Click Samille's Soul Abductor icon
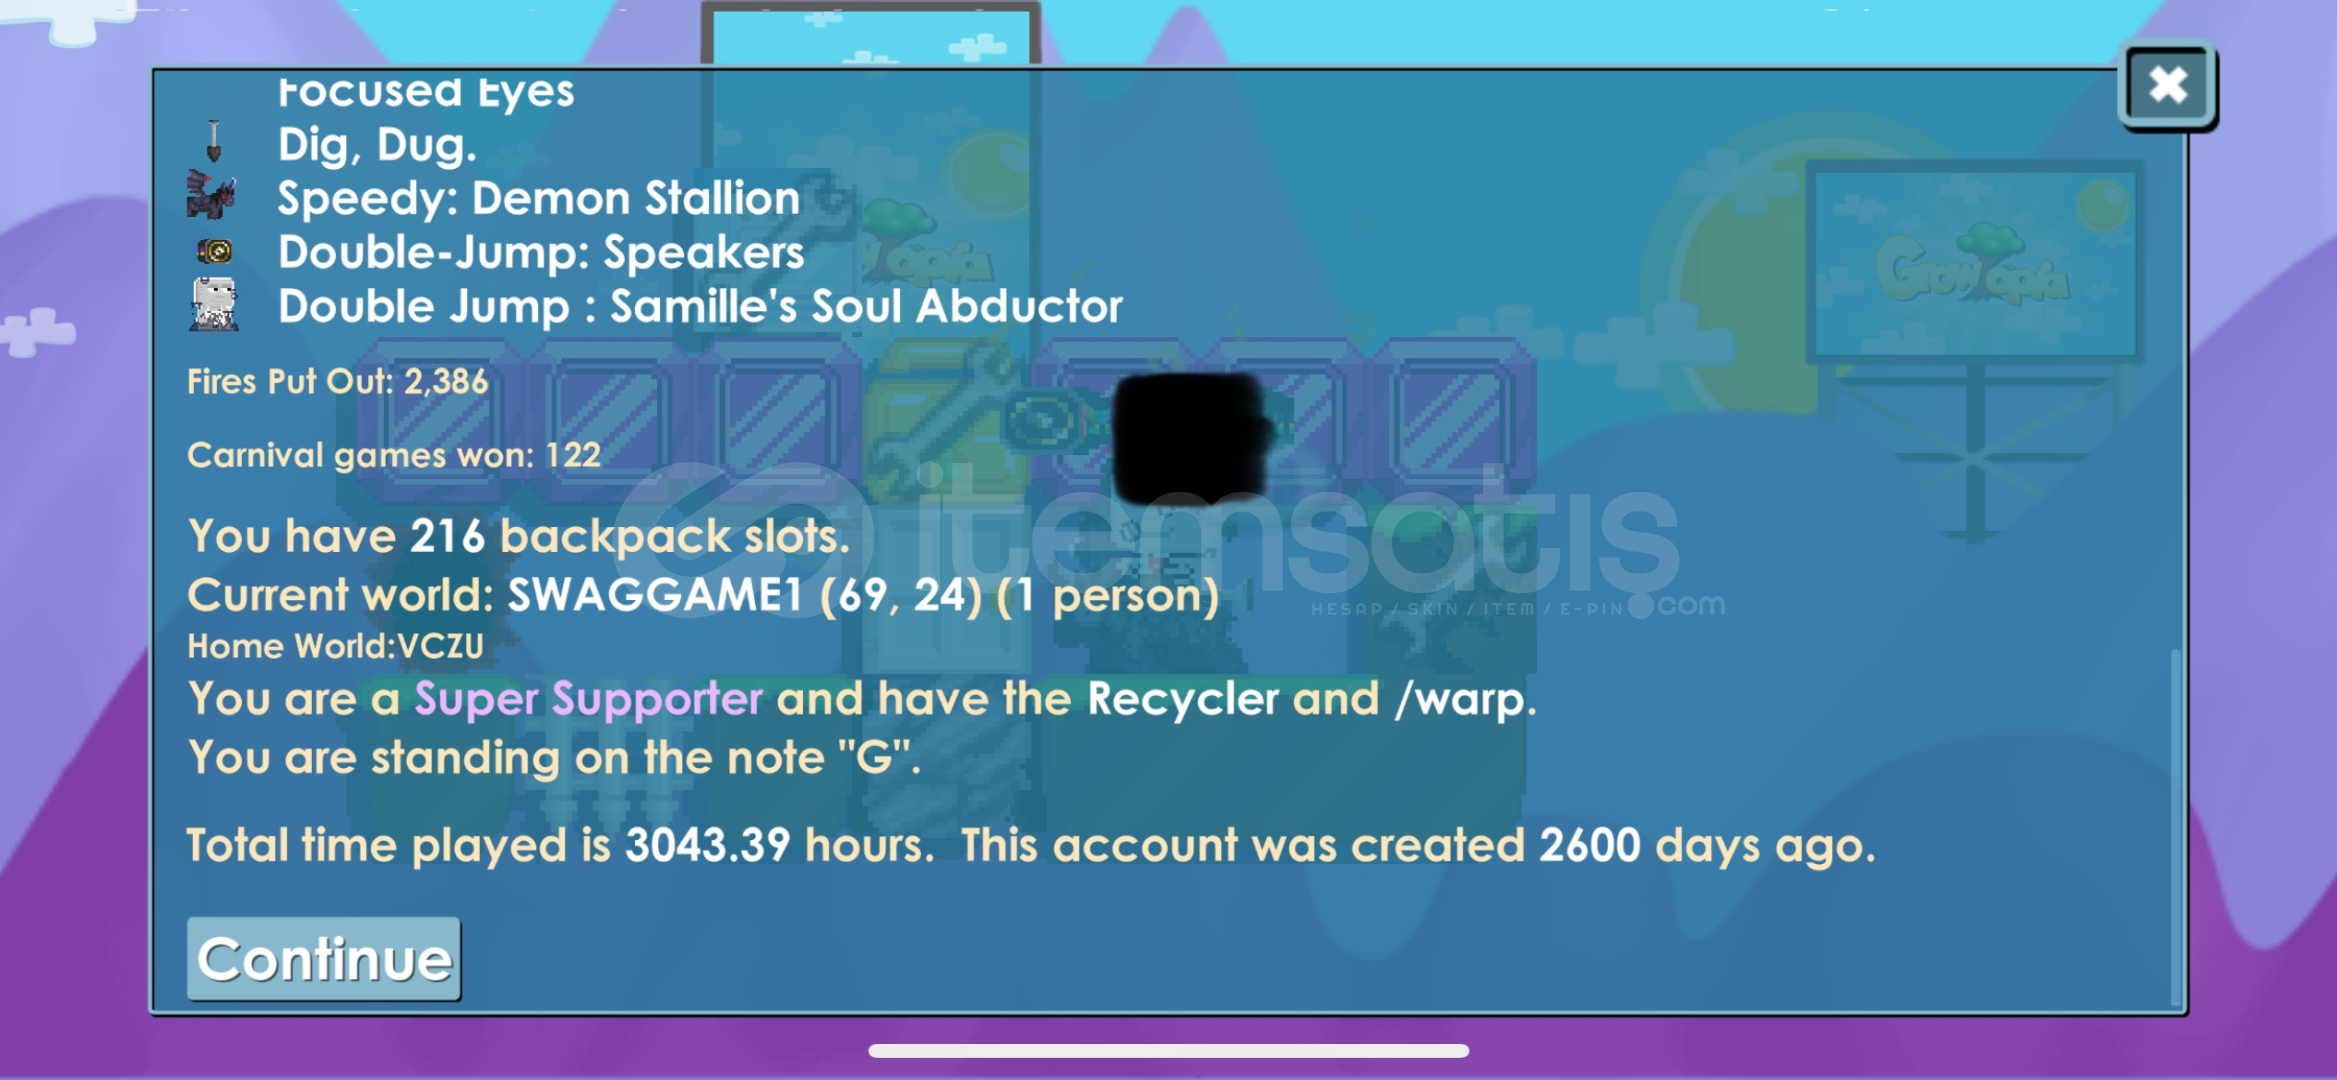 [214, 304]
